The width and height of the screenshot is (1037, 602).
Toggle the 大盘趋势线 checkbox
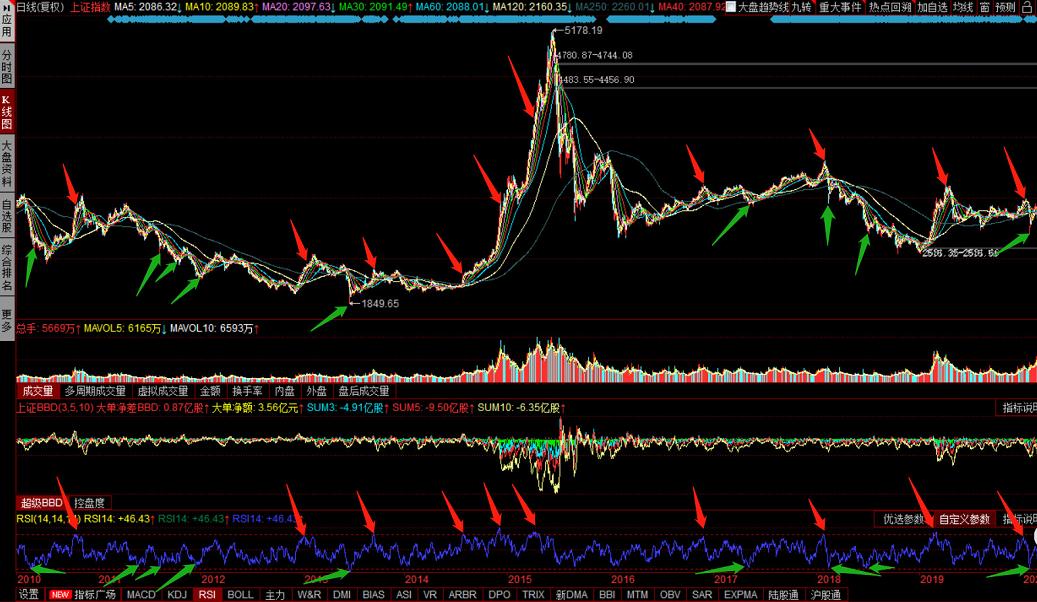click(730, 7)
